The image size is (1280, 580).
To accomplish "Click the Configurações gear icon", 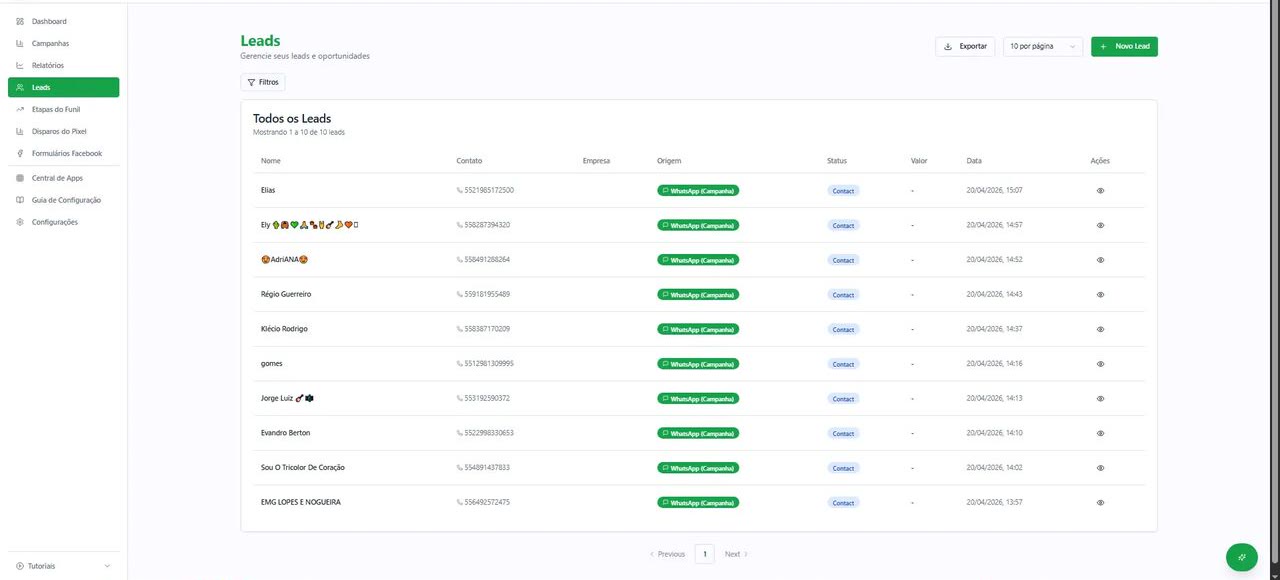I will pos(20,222).
